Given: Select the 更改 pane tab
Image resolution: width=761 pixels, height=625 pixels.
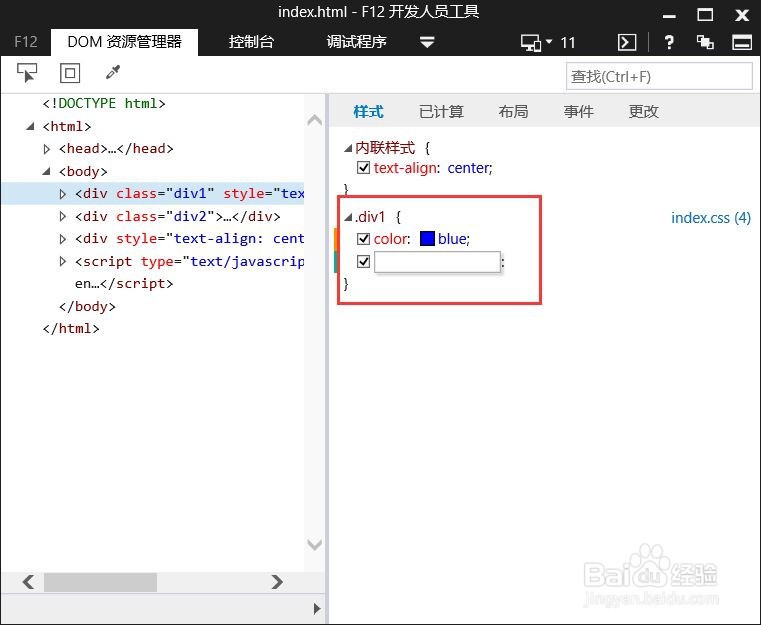Looking at the screenshot, I should point(643,112).
